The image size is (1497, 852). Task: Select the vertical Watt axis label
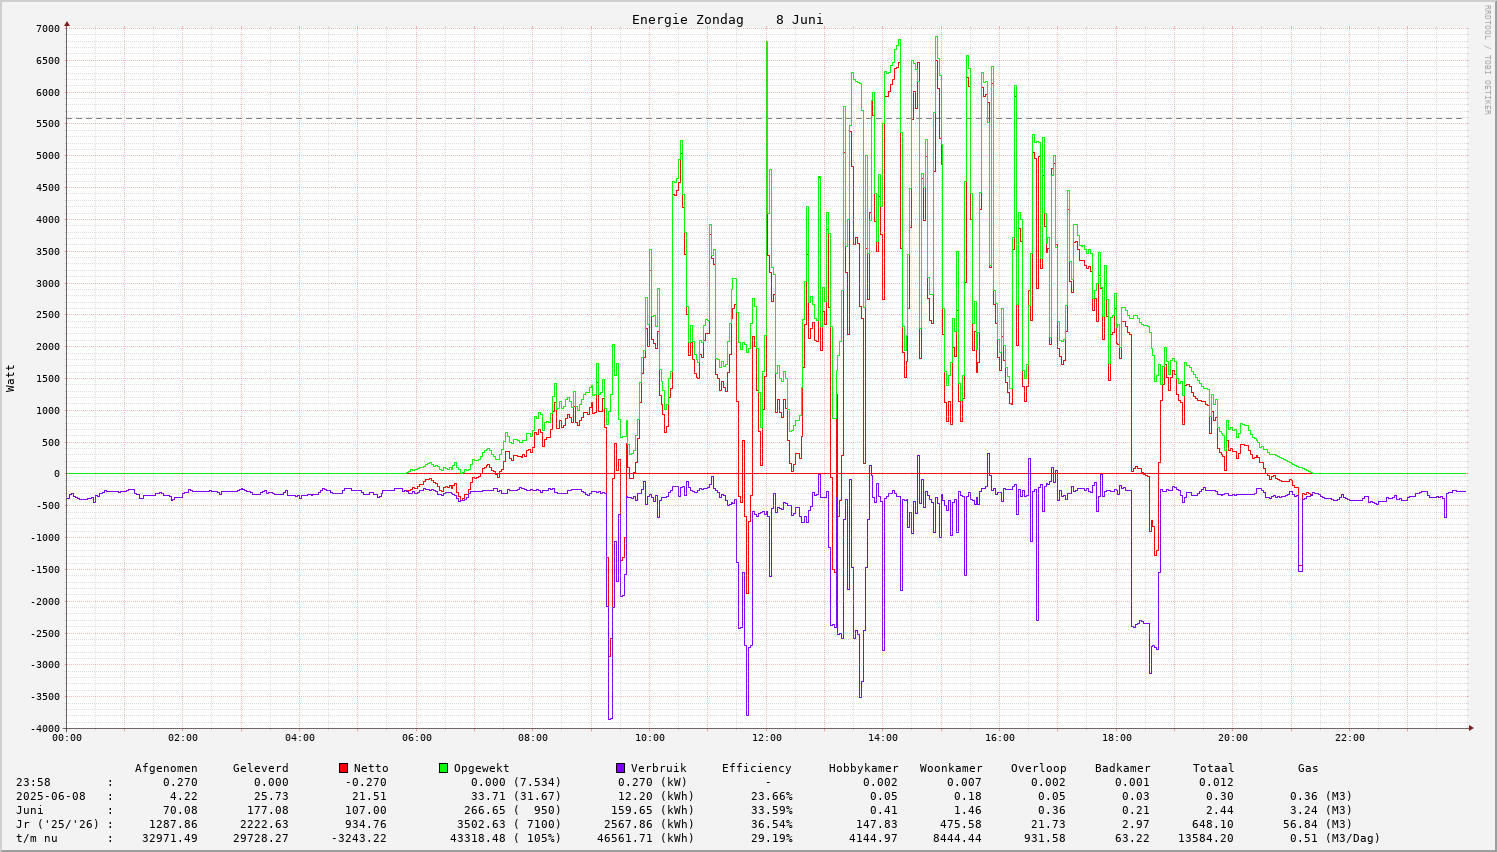coord(11,378)
